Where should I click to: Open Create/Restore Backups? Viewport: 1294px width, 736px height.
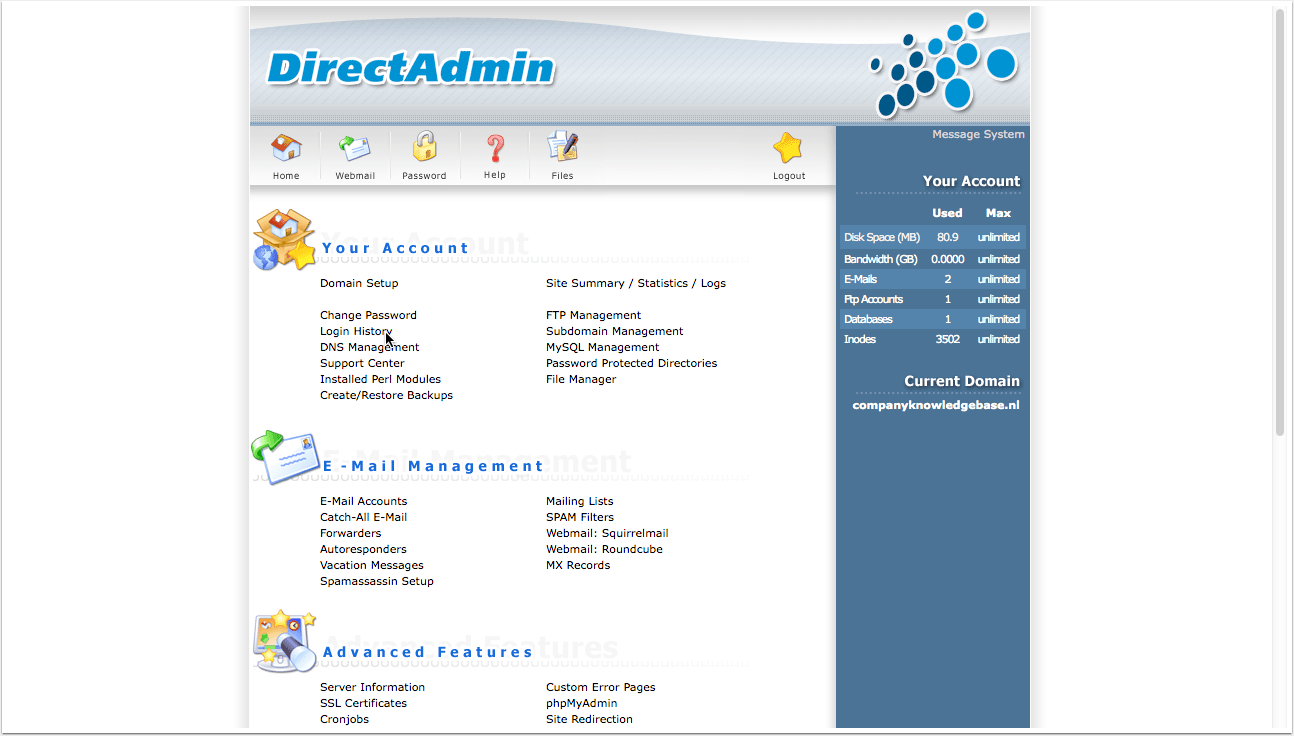(386, 395)
